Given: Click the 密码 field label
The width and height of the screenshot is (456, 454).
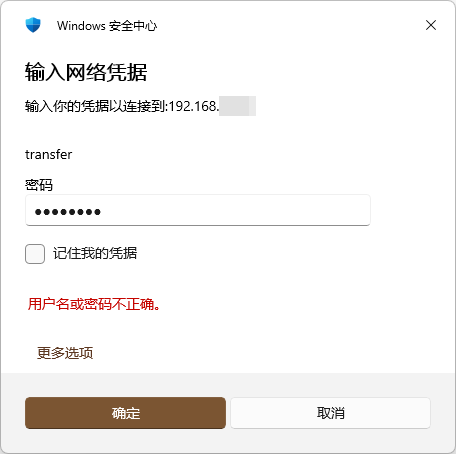Looking at the screenshot, I should click(39, 185).
